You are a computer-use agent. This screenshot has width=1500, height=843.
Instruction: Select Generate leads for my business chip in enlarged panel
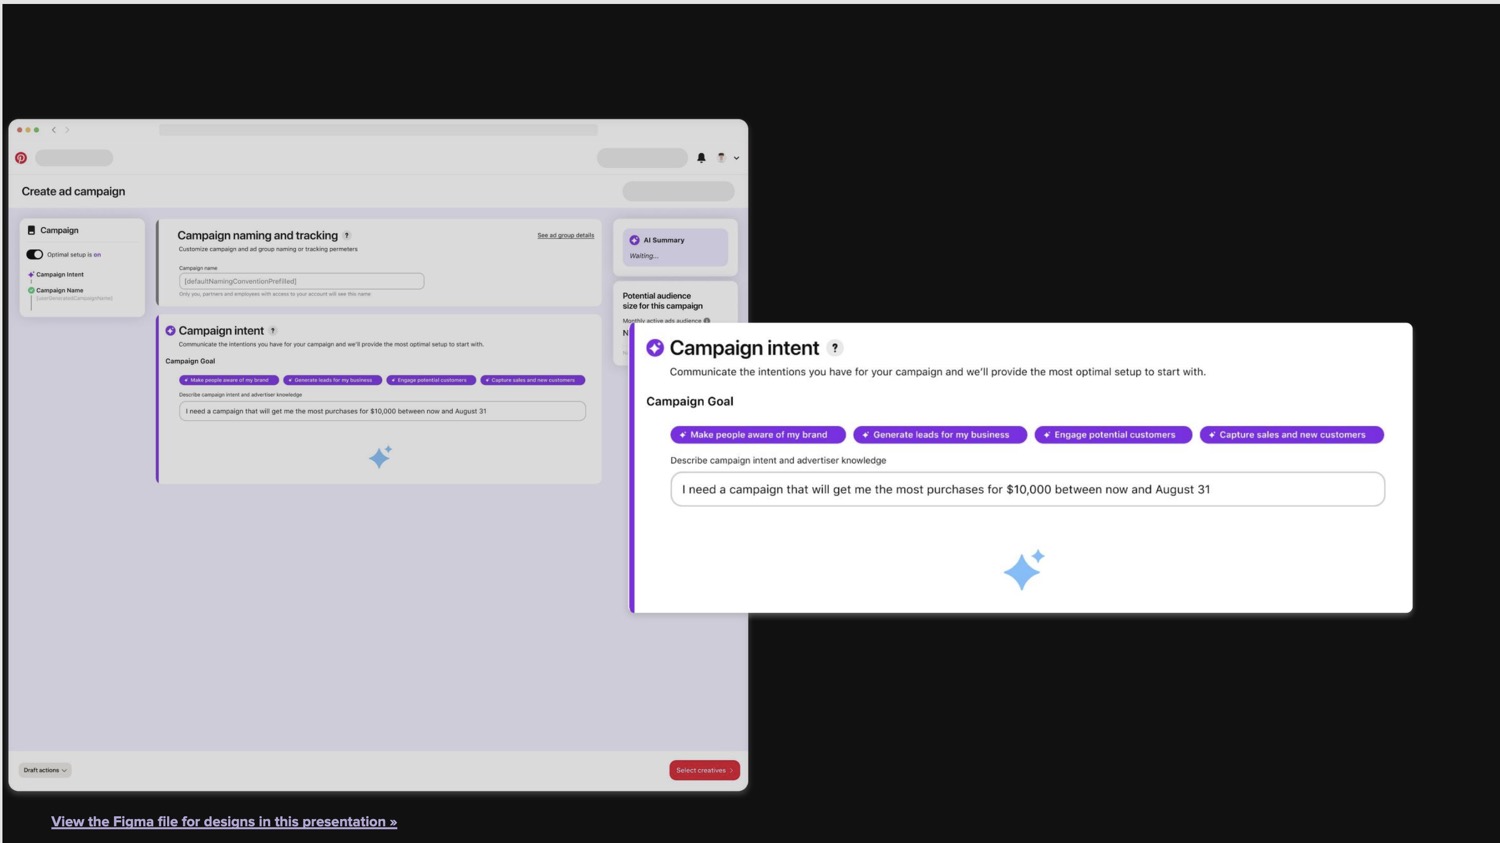tap(940, 435)
